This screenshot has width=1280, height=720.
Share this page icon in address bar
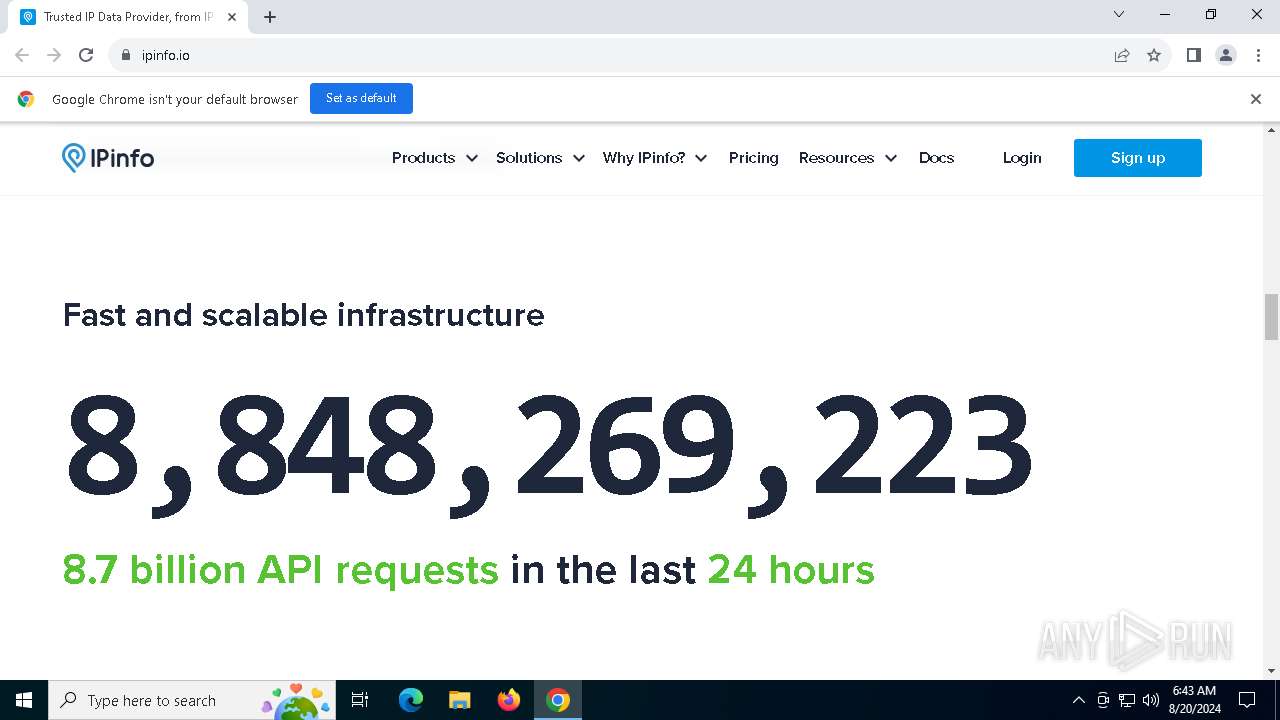(1122, 55)
